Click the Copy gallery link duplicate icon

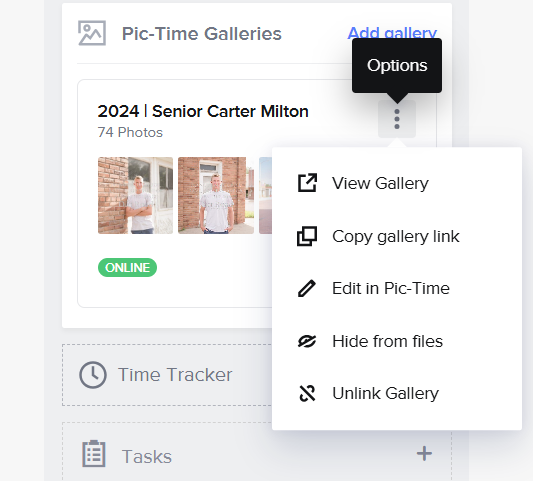pyautogui.click(x=307, y=236)
